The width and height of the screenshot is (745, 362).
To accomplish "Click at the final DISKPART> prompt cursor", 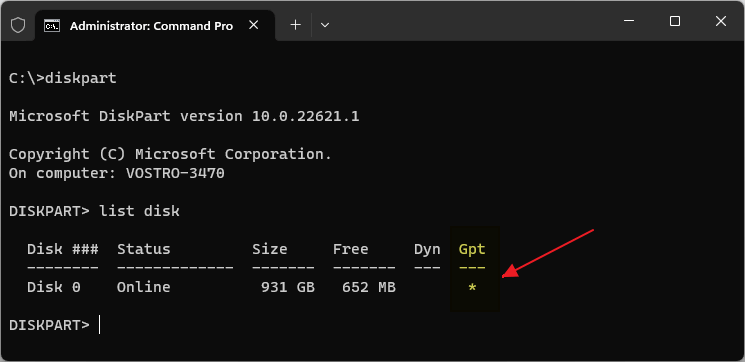I will [x=99, y=325].
